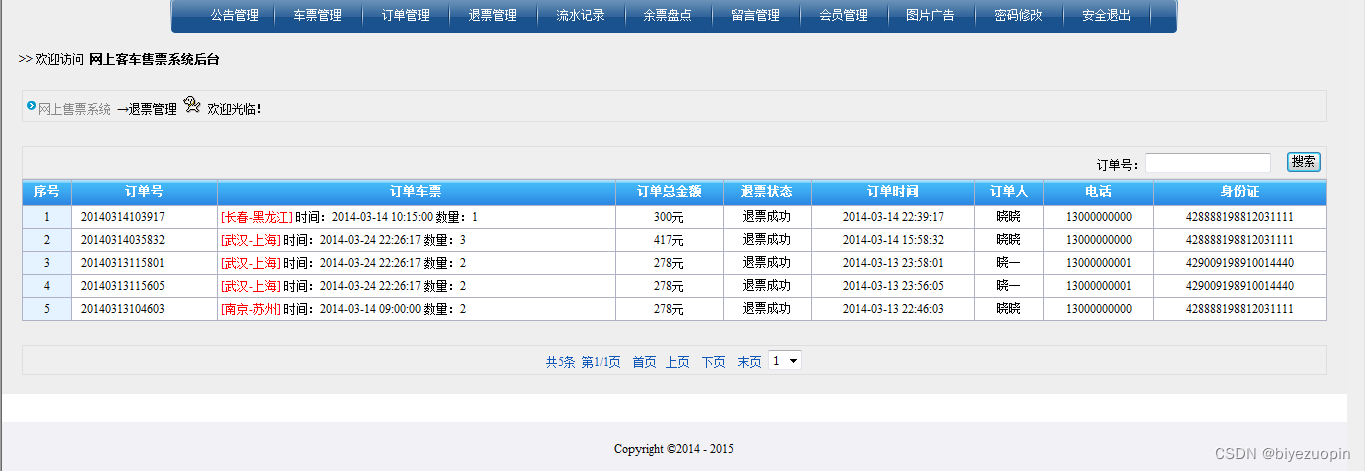Open the 会员管理 menu
The height and width of the screenshot is (471, 1365).
[x=844, y=16]
